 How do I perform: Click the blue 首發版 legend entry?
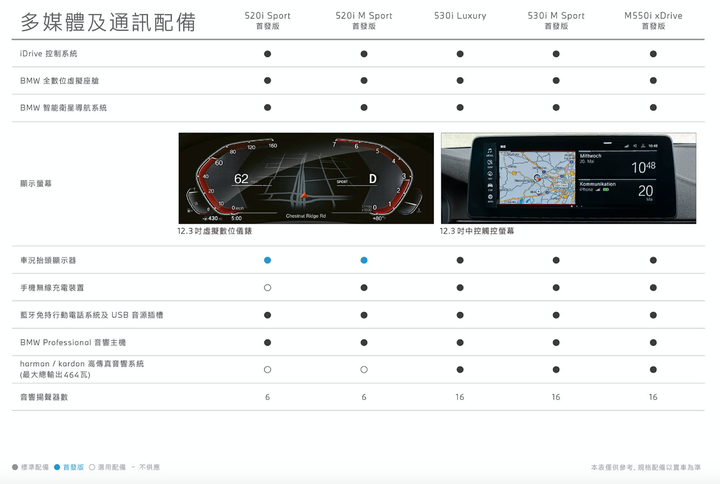pyautogui.click(x=69, y=467)
